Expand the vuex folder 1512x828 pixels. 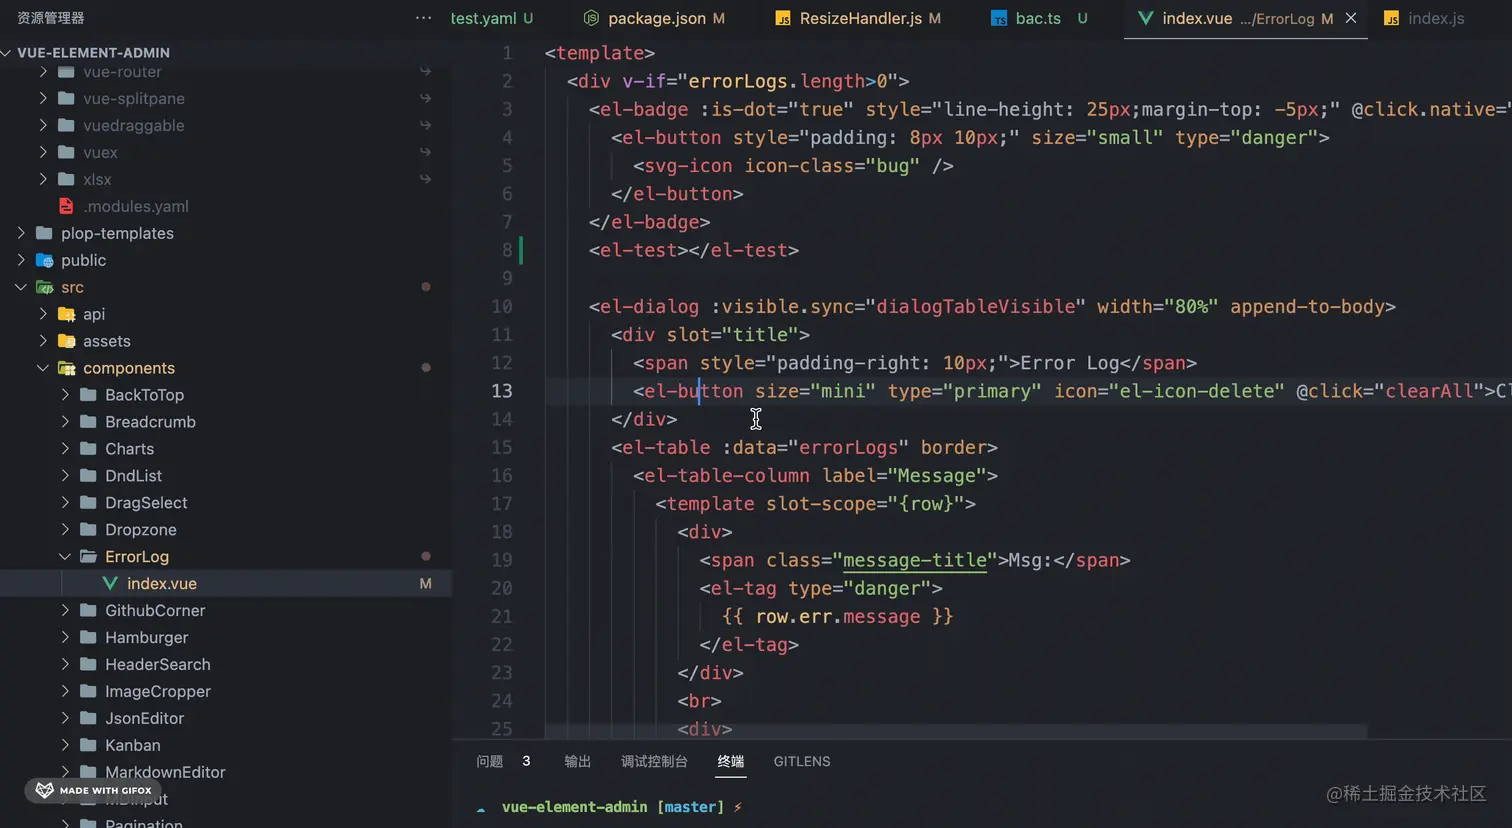coord(43,152)
